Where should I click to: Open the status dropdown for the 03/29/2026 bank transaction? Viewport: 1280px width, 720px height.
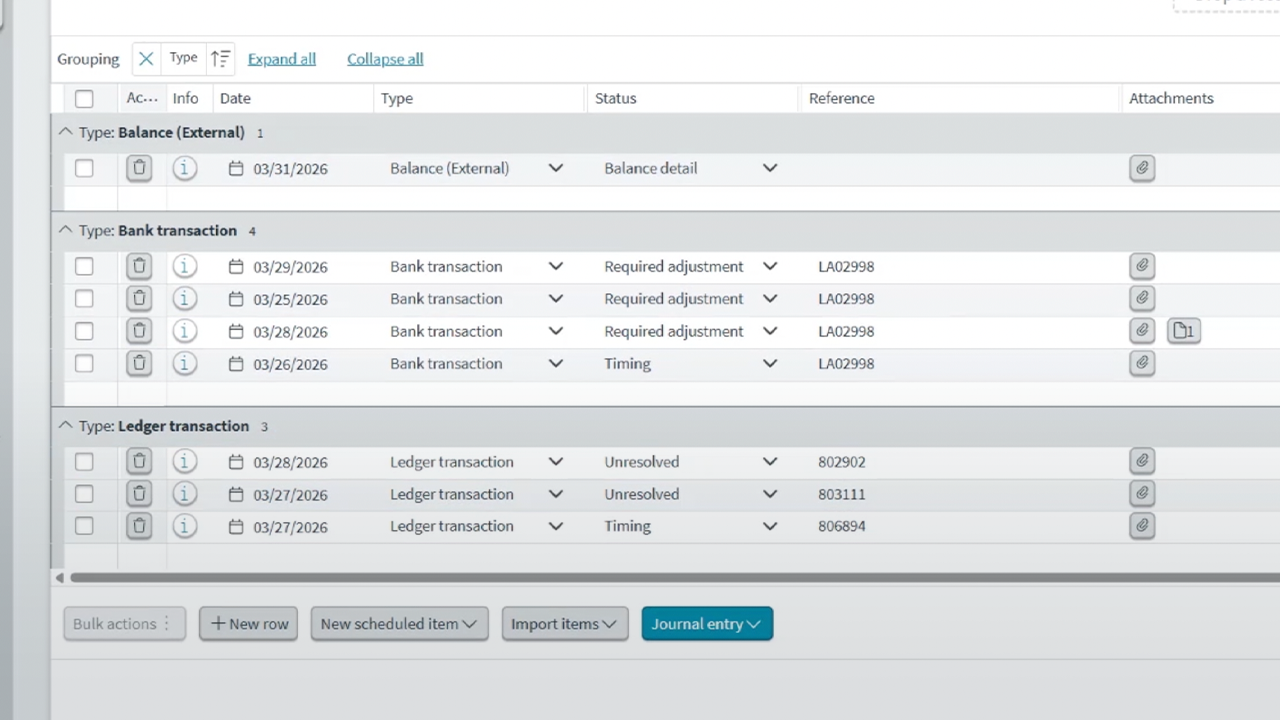[x=770, y=266]
